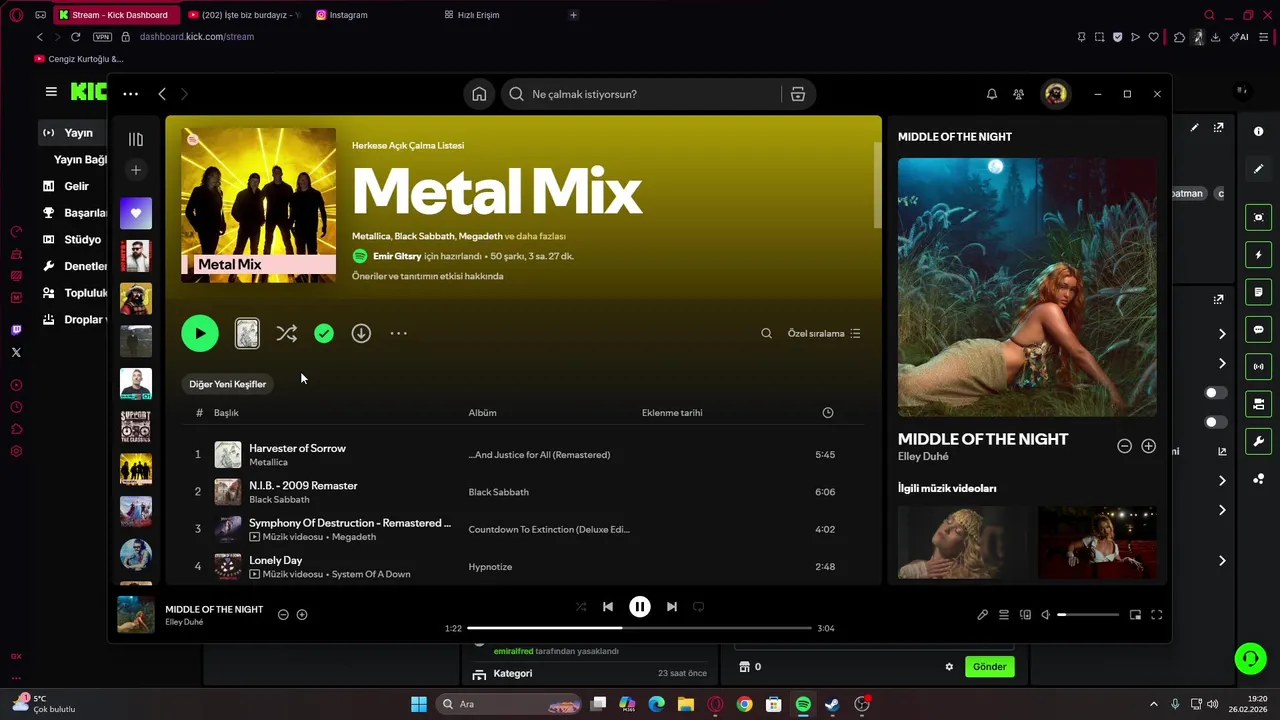Open Özel sıralama sort dropdown
Viewport: 1280px width, 720px height.
[x=824, y=333]
